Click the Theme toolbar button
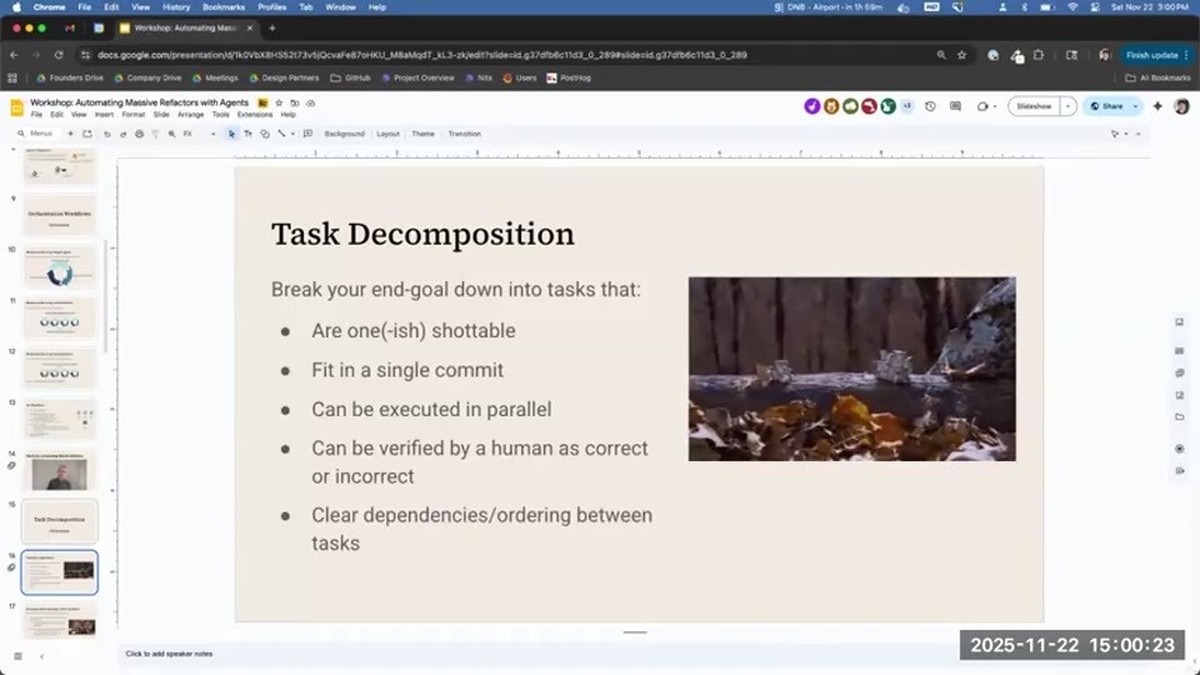The image size is (1200, 675). coord(423,134)
